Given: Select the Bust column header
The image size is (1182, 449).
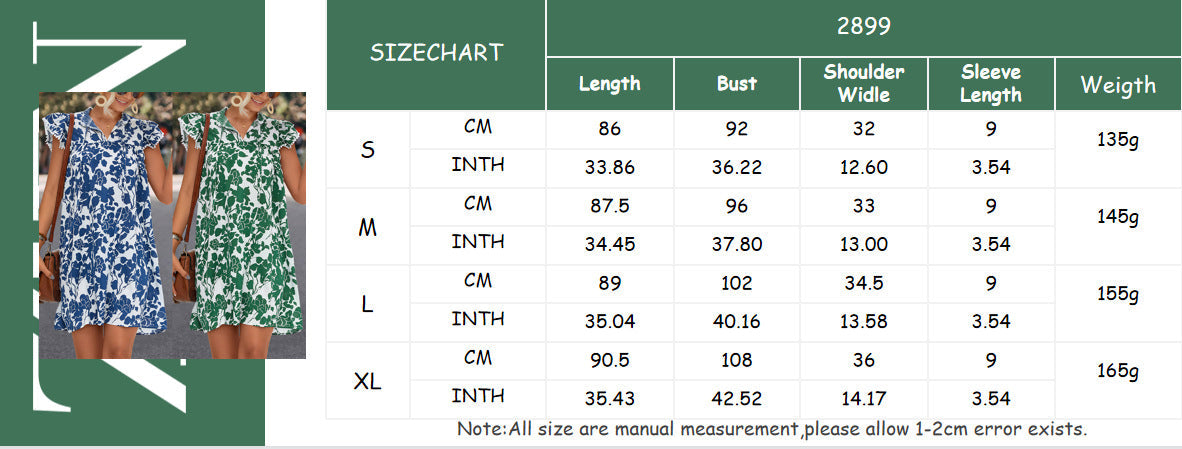Looking at the screenshot, I should 736,84.
